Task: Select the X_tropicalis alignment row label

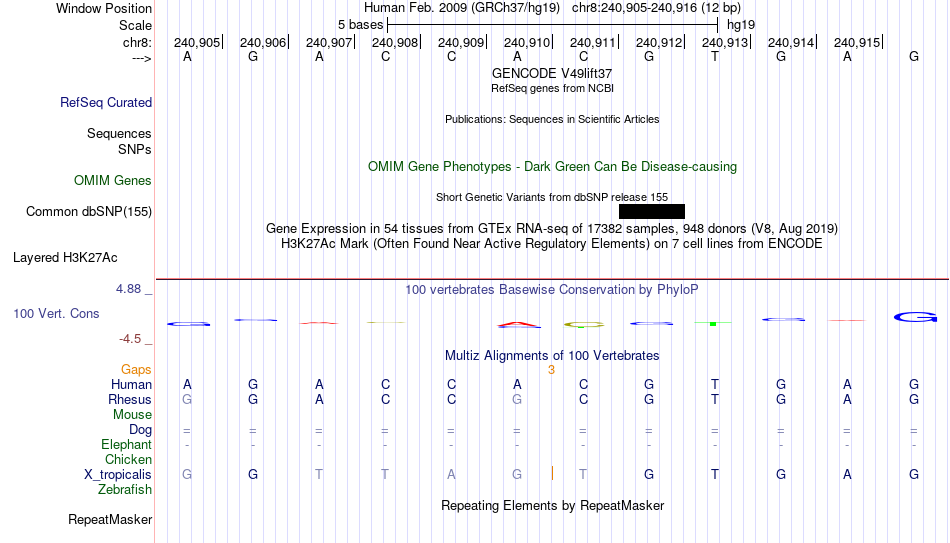Action: click(x=118, y=475)
